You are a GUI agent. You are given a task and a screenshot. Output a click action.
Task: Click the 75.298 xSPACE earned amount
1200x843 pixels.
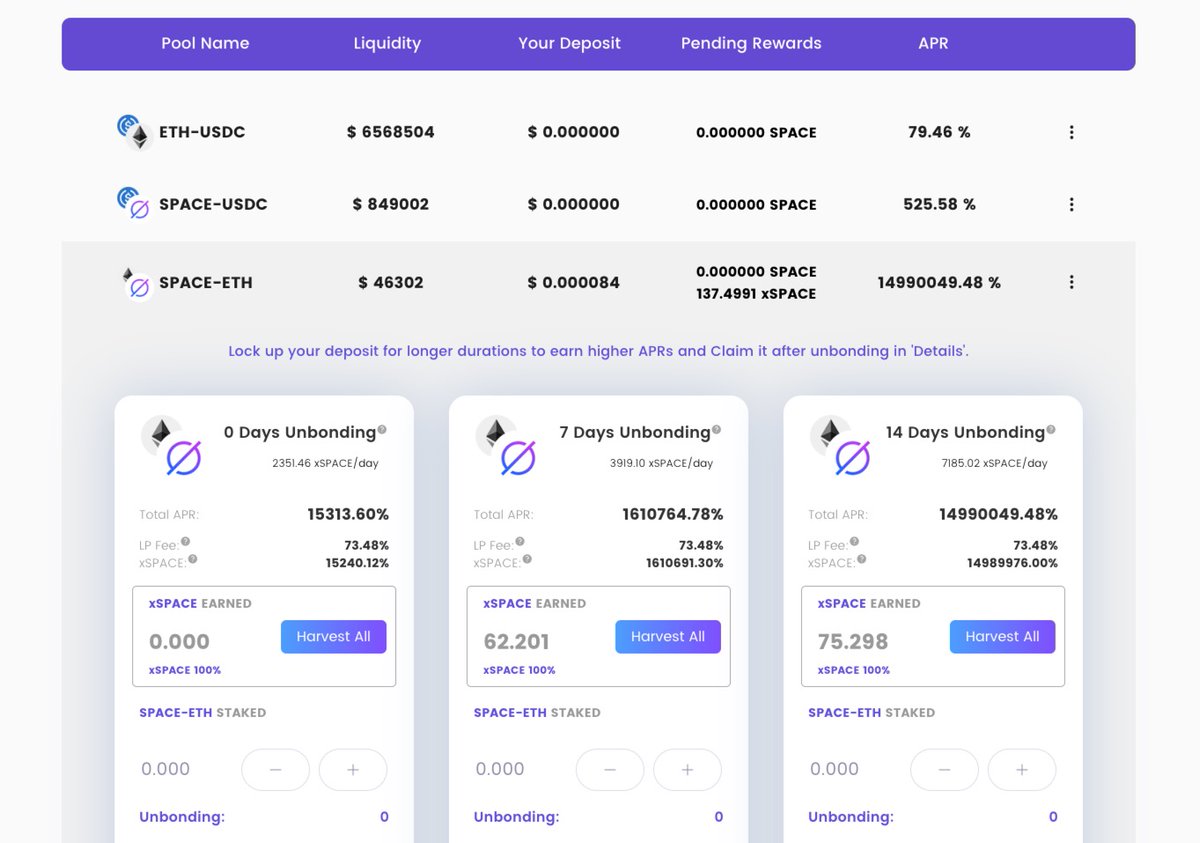[853, 642]
